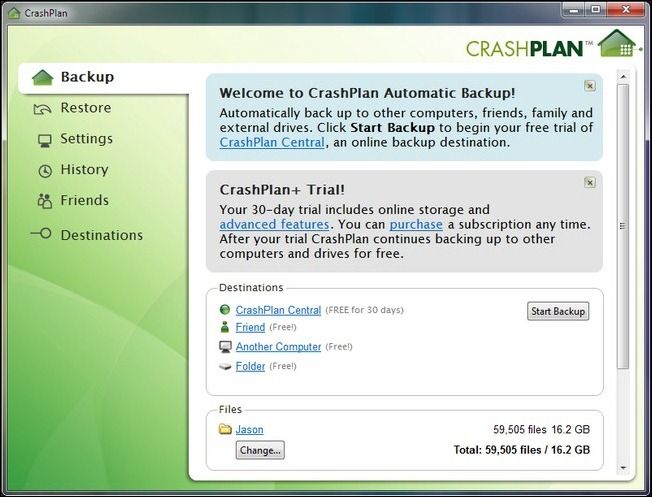Screen dimensions: 652x497
Task: Click the Backup house icon in sidebar
Action: (42, 77)
